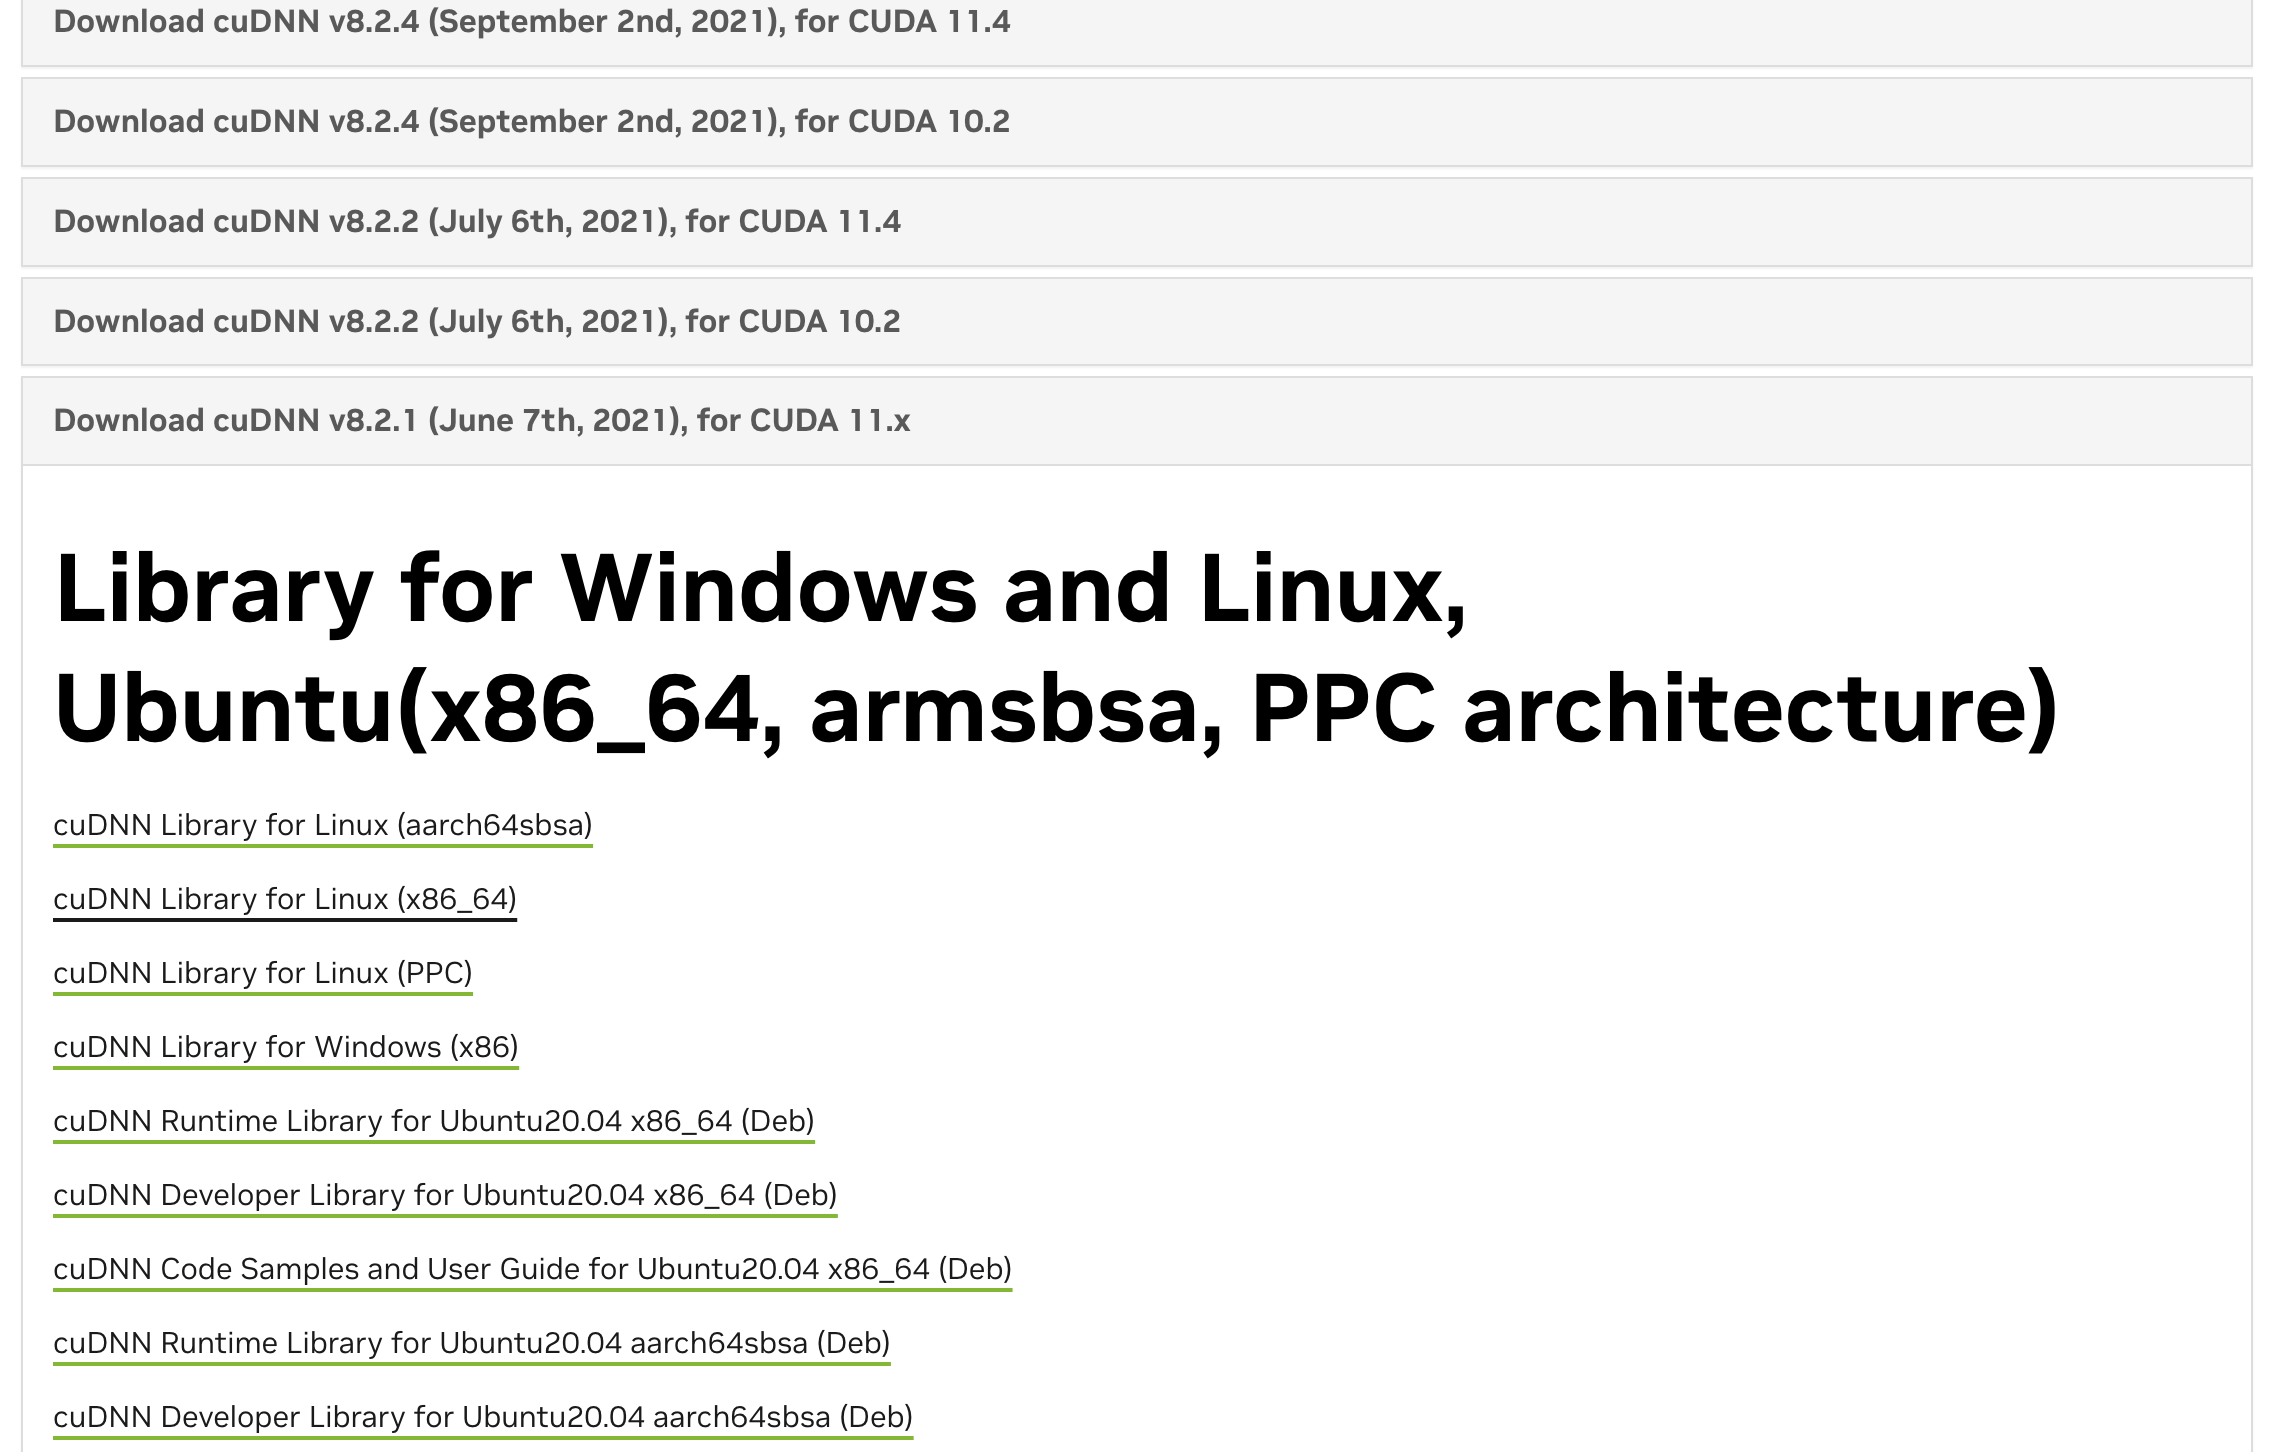
Task: Download cuDNN Library for Linux (x86_64)
Action: pyautogui.click(x=285, y=900)
